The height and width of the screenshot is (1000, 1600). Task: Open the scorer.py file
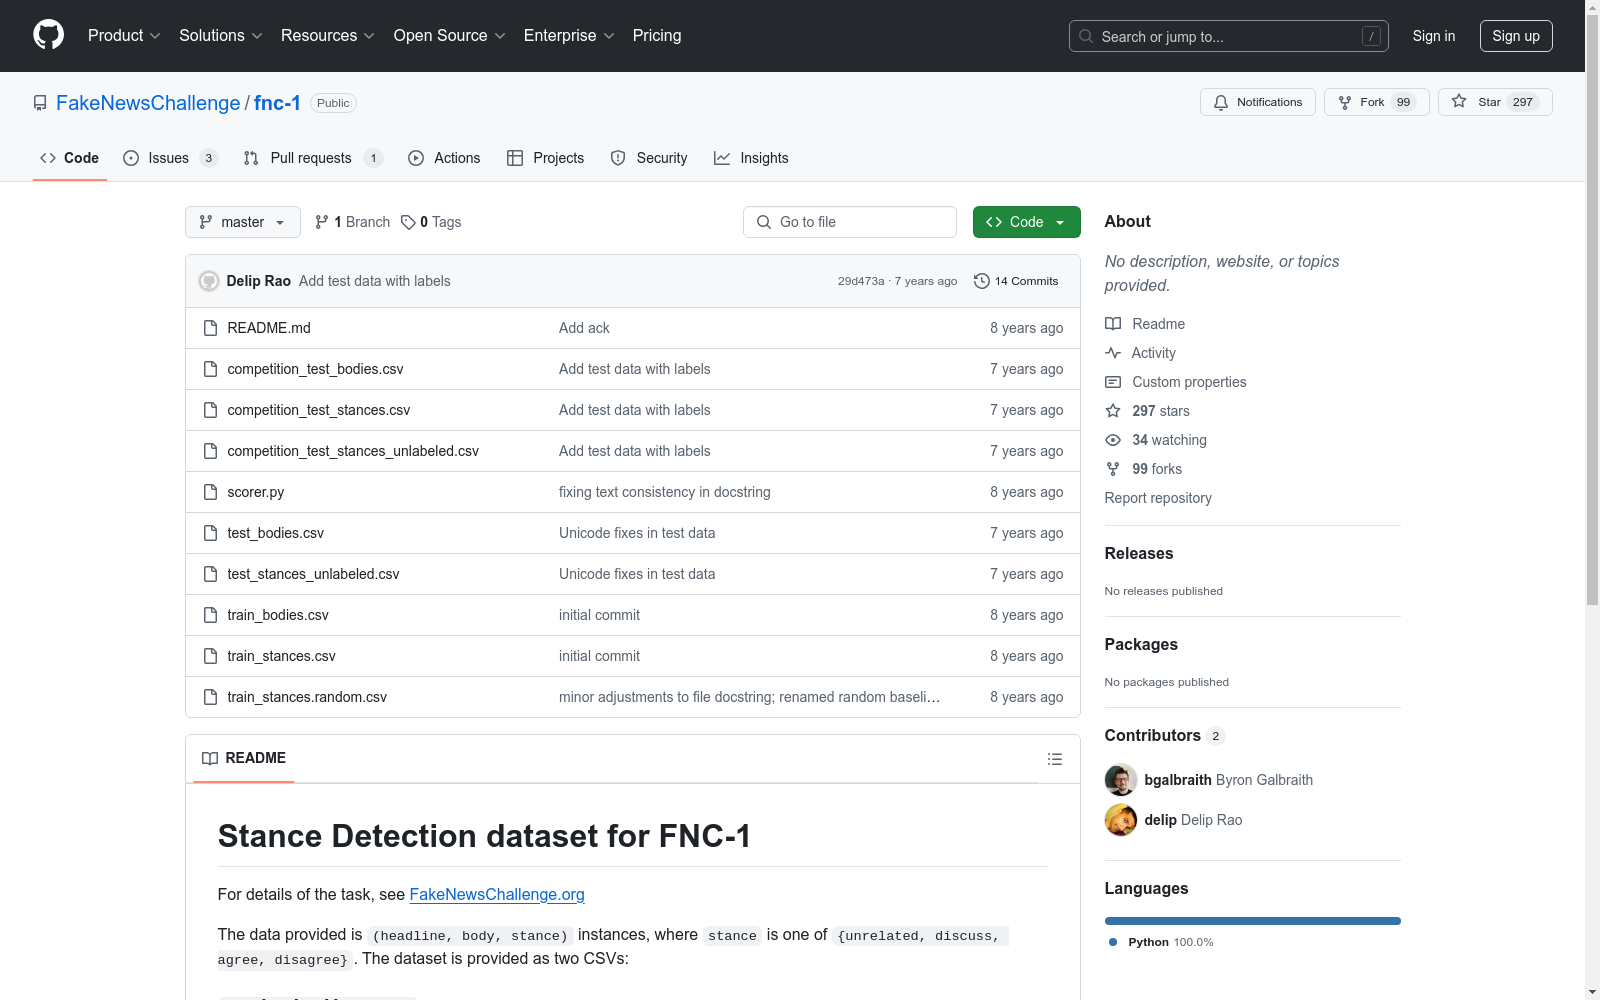pos(256,492)
